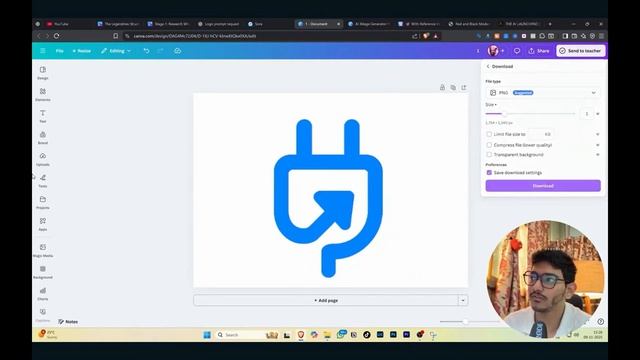Open the Elements panel
This screenshot has height=360, width=640.
[42, 94]
